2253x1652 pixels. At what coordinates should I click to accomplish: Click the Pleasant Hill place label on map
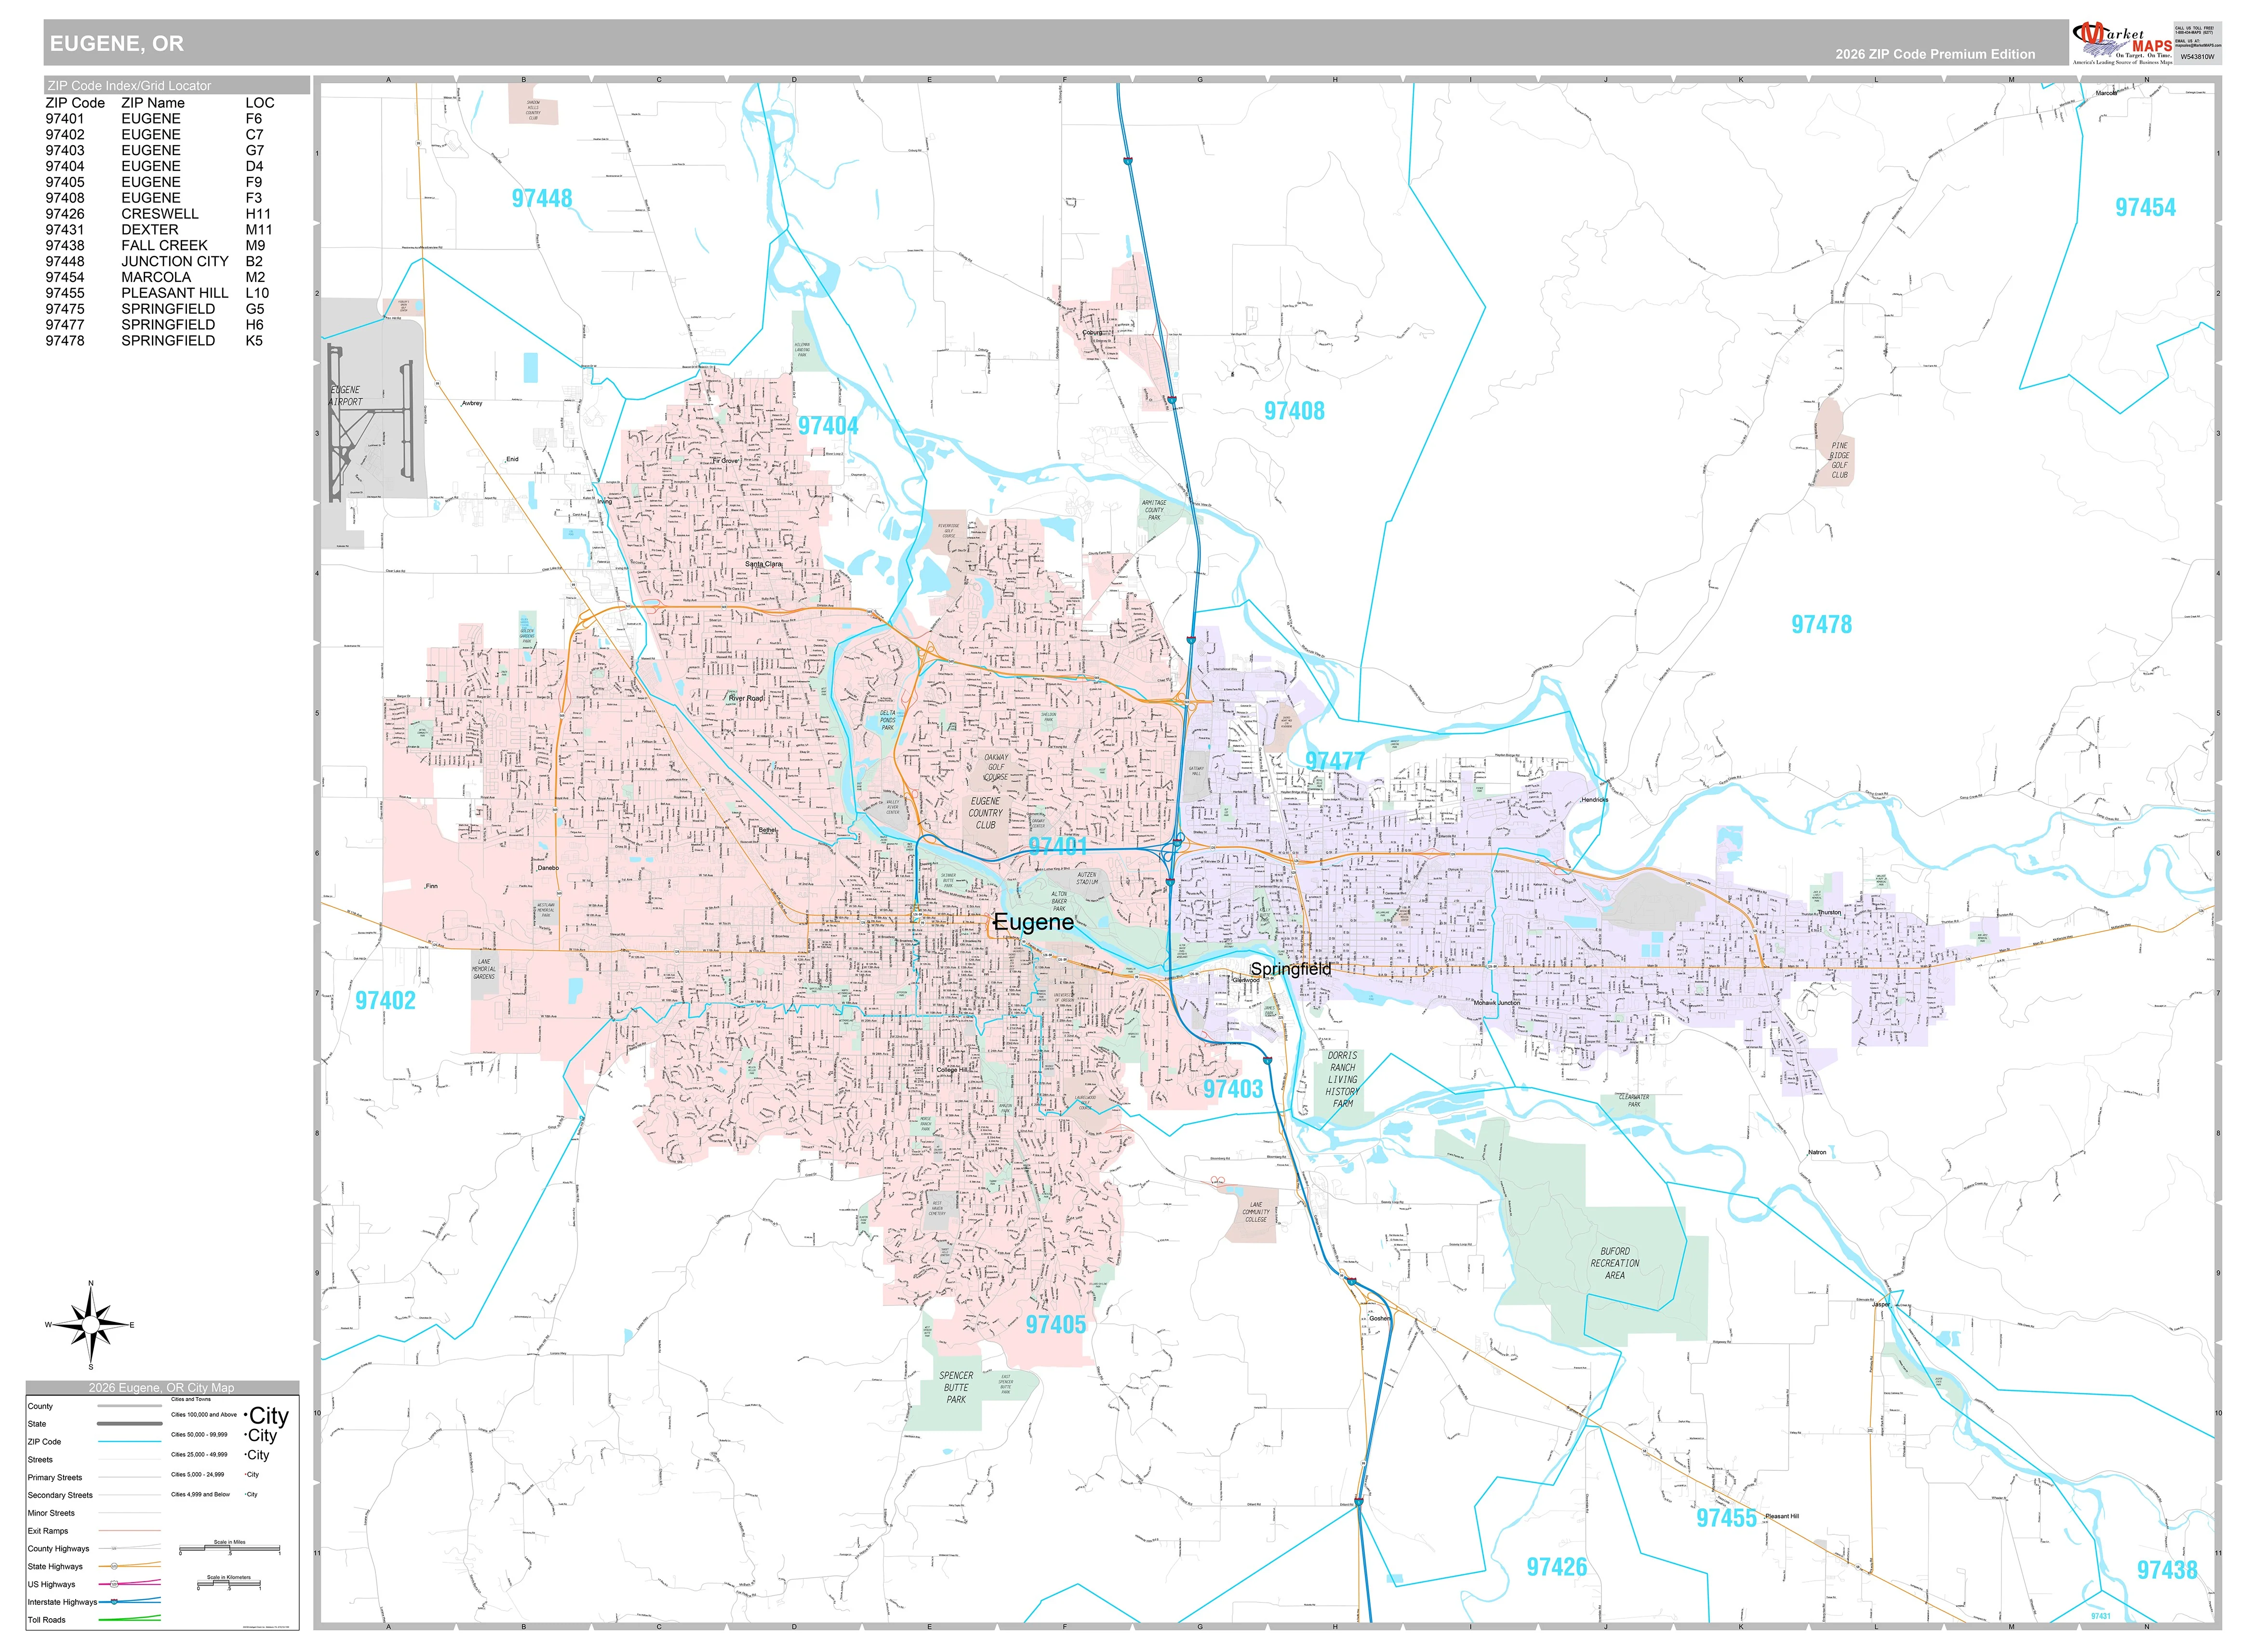tap(1782, 1516)
